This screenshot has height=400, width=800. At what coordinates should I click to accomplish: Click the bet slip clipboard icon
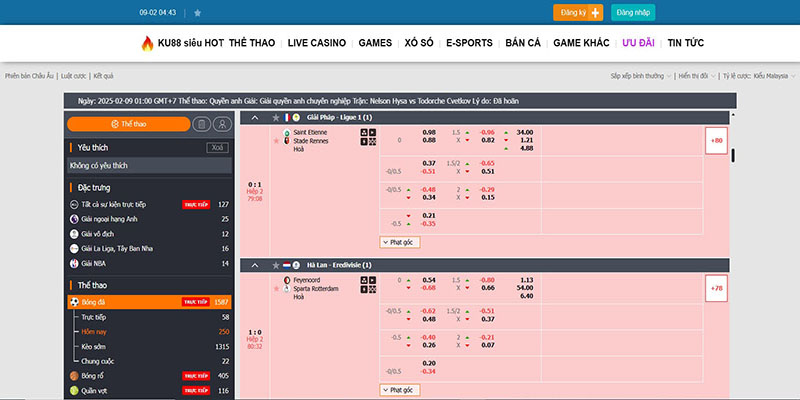(201, 124)
